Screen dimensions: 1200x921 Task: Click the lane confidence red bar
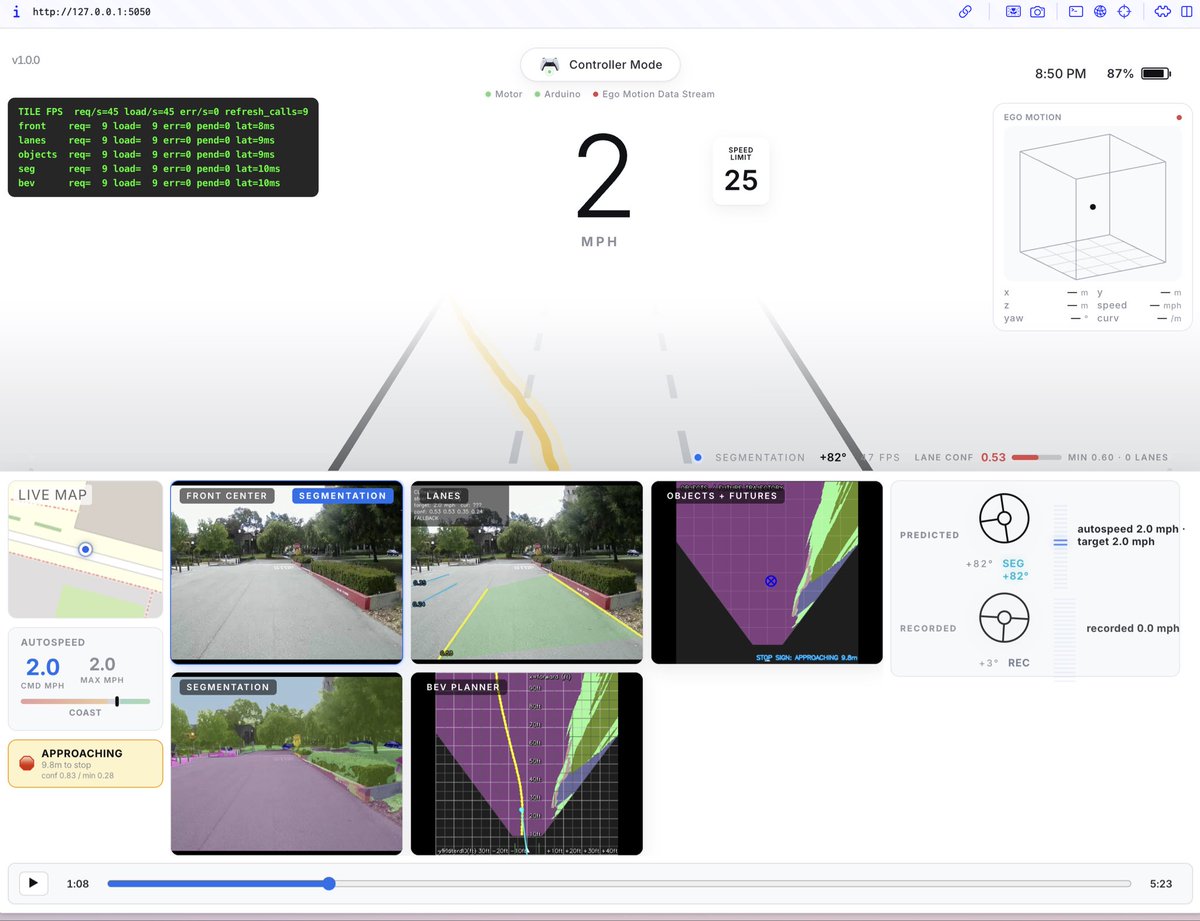pos(1026,457)
